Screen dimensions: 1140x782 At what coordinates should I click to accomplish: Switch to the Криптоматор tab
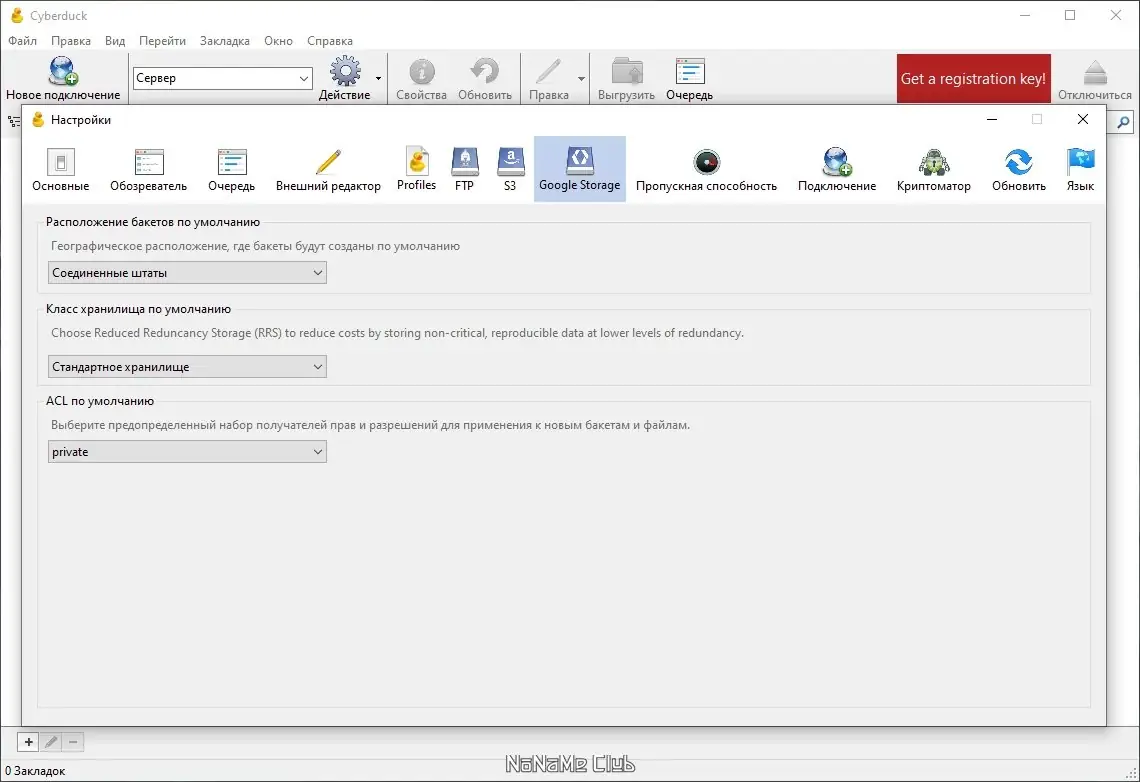[934, 169]
